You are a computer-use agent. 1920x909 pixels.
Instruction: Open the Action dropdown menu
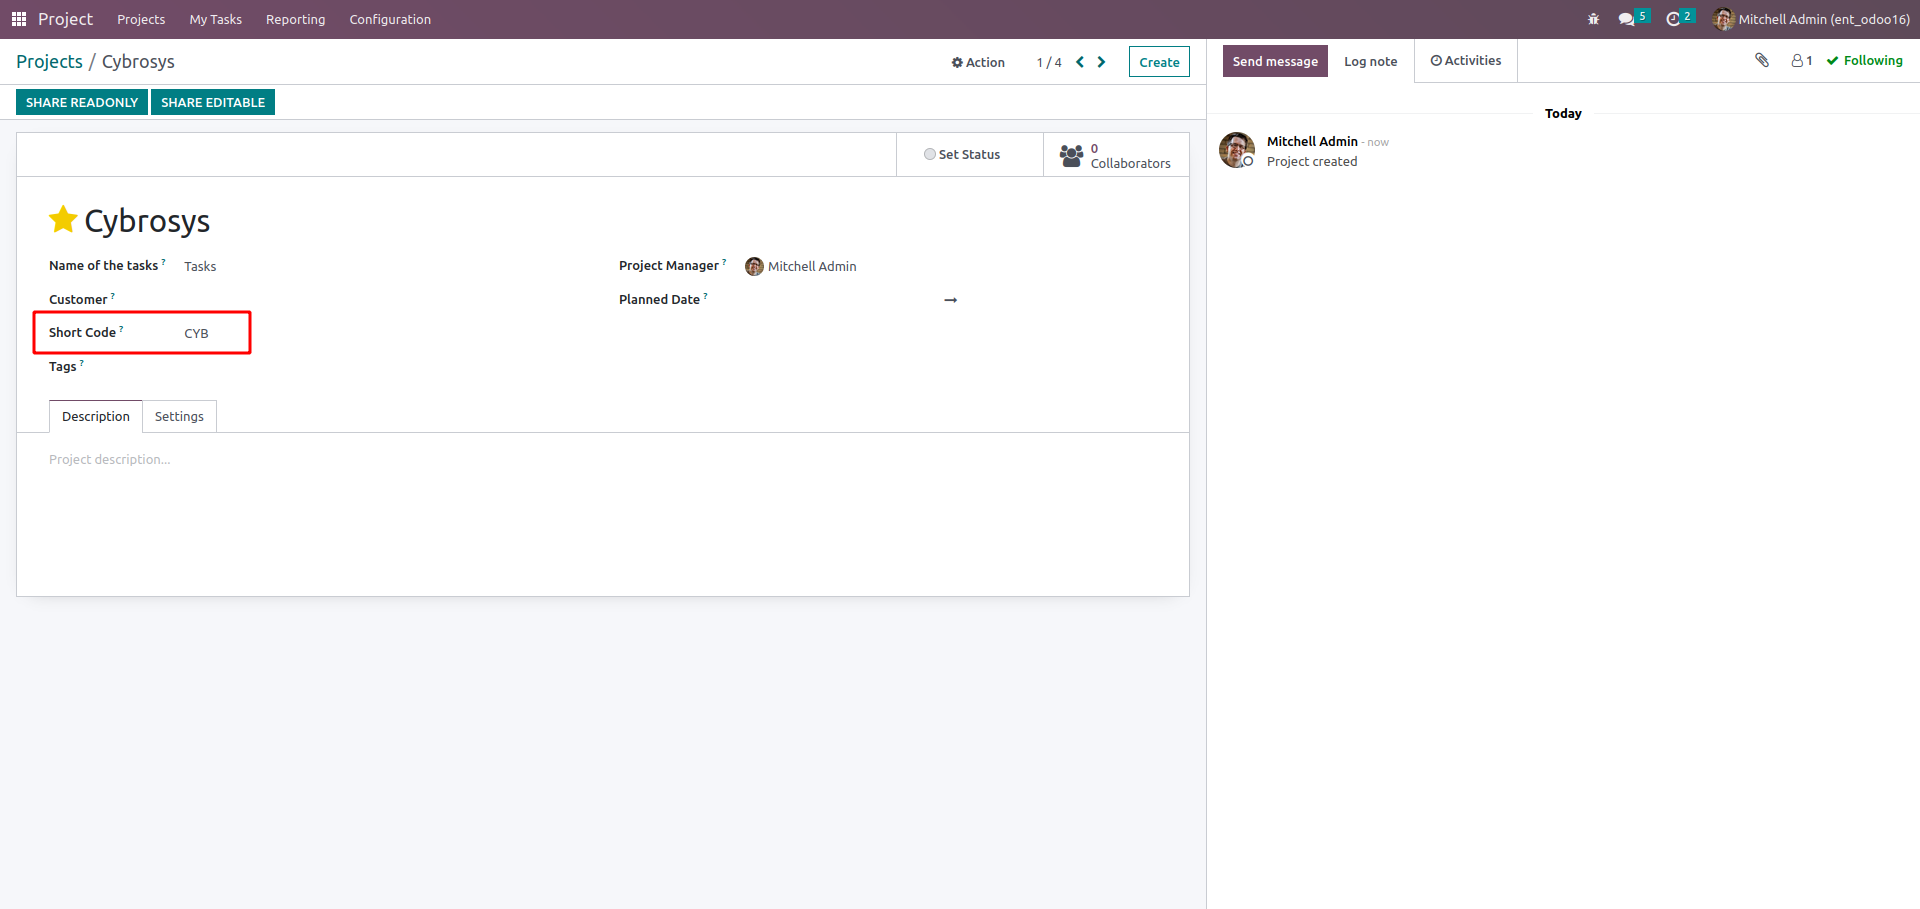[978, 62]
